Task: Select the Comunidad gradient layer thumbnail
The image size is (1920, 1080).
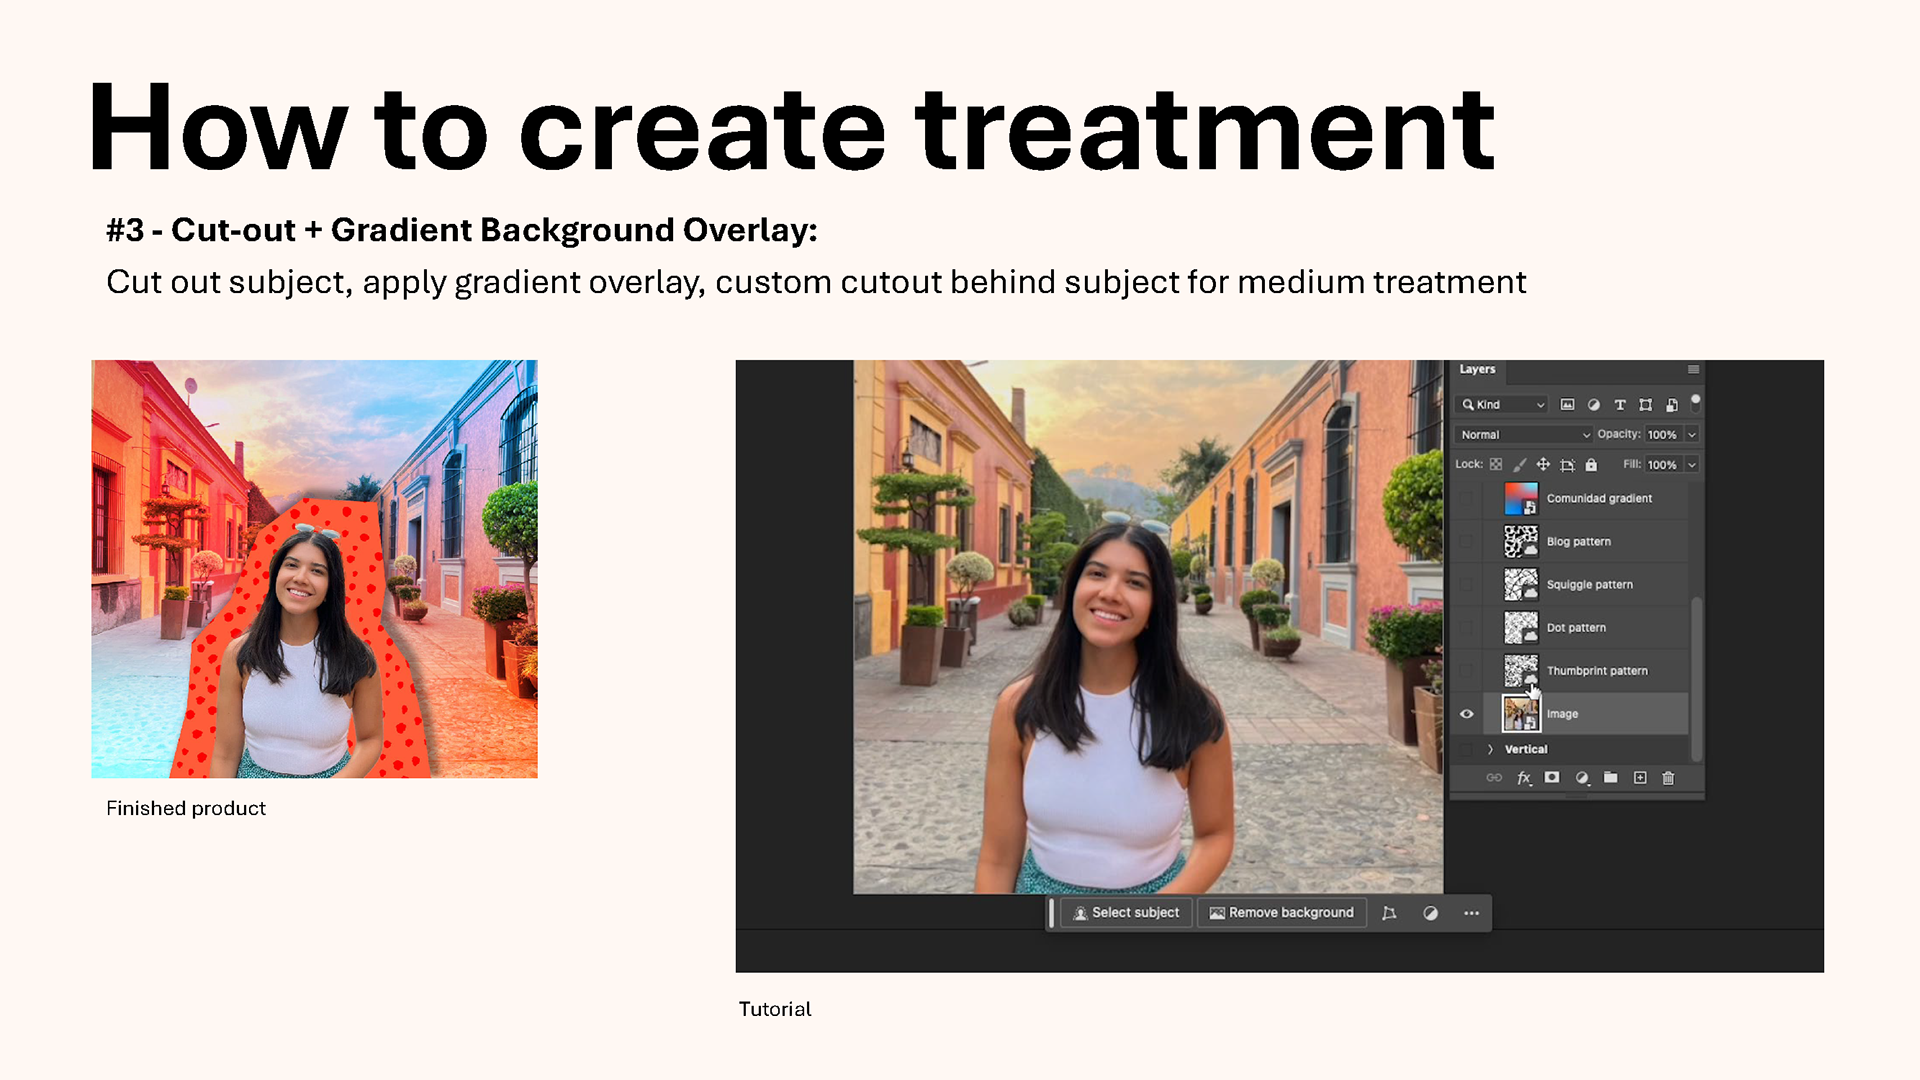Action: pyautogui.click(x=1521, y=498)
